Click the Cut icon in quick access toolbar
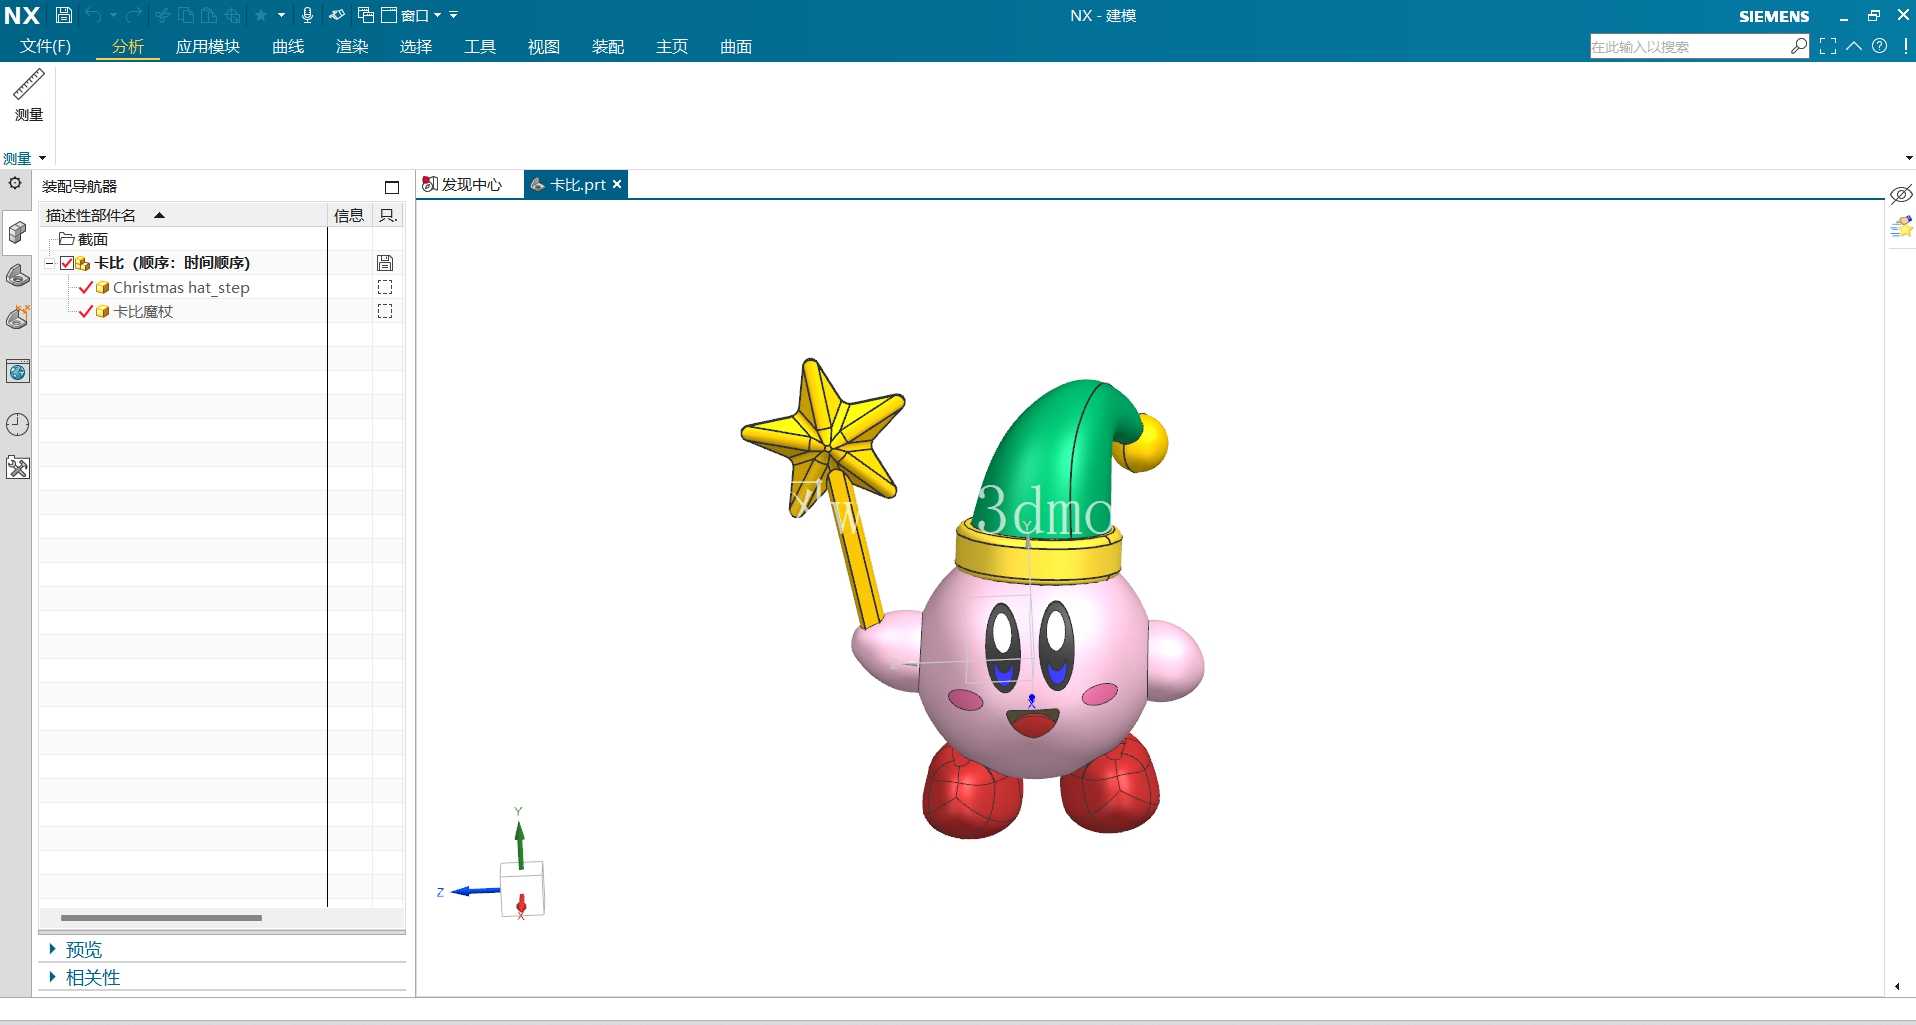The width and height of the screenshot is (1916, 1025). (x=163, y=15)
